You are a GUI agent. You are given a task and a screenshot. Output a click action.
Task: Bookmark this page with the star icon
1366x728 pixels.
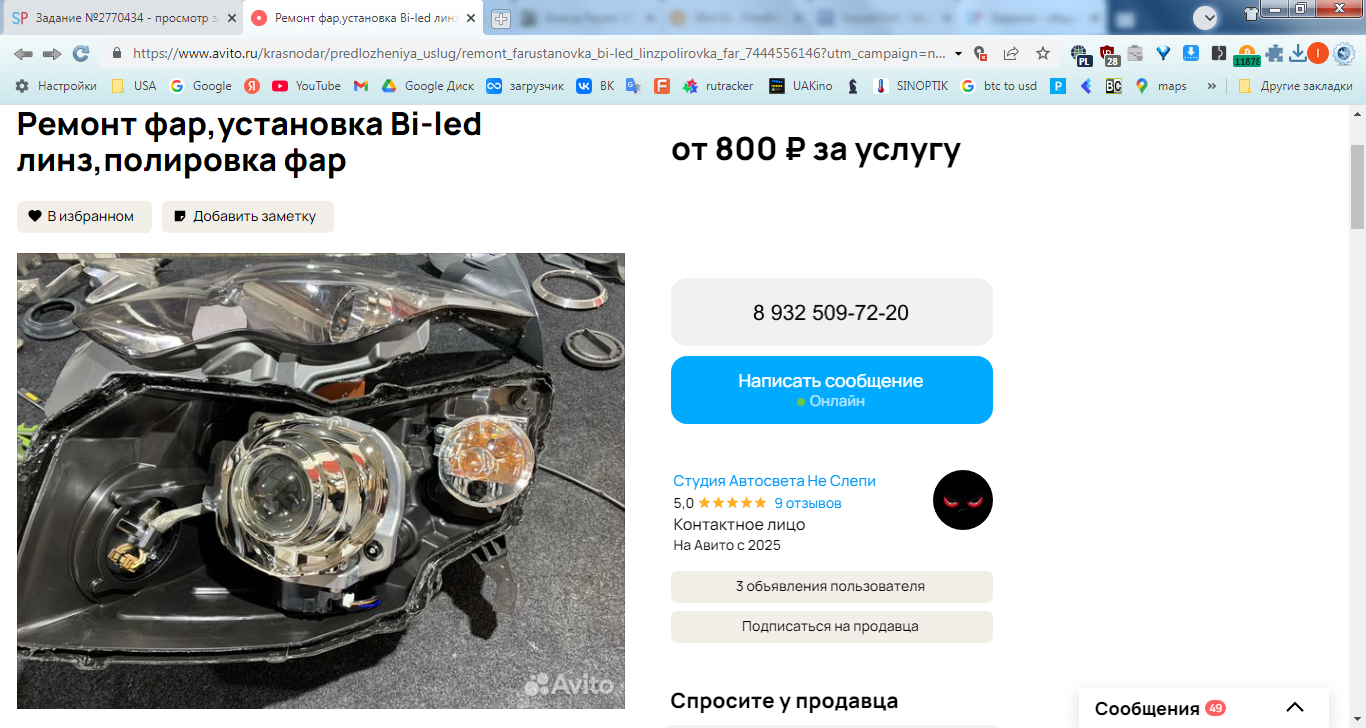(1043, 54)
